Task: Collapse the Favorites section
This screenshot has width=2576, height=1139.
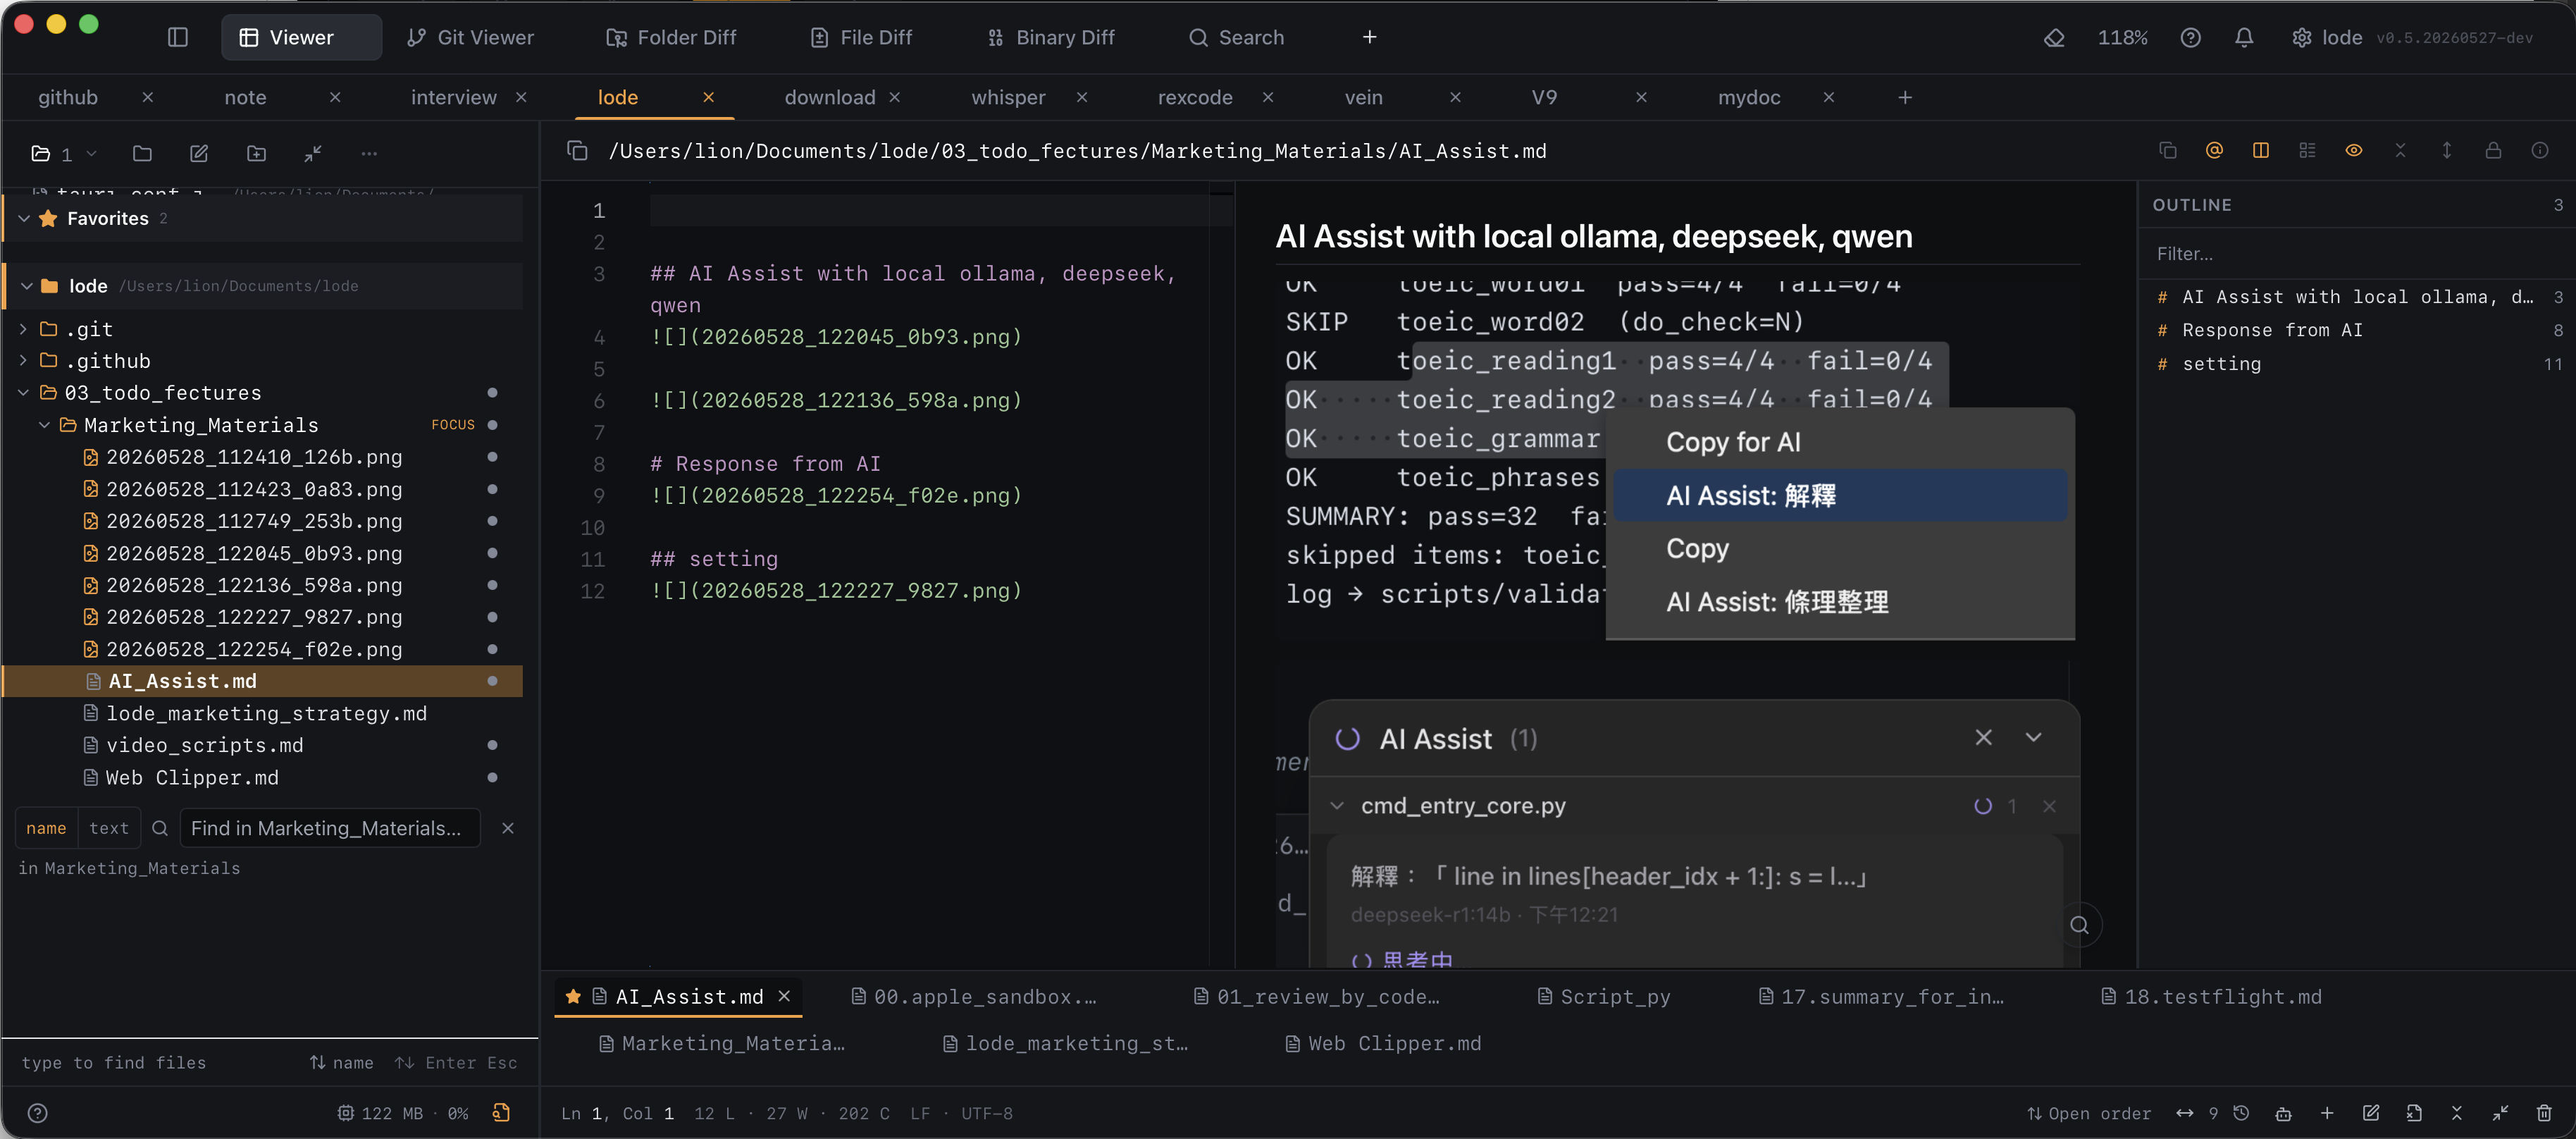Action: tap(24, 218)
